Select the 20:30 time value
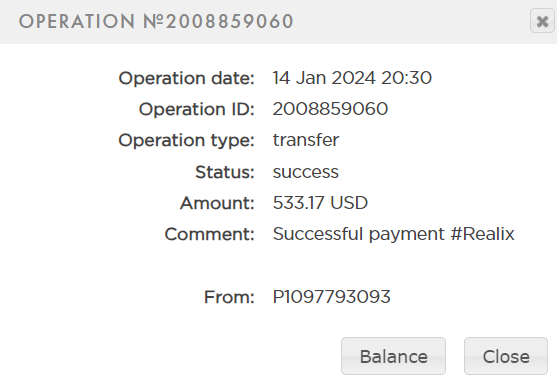 406,78
